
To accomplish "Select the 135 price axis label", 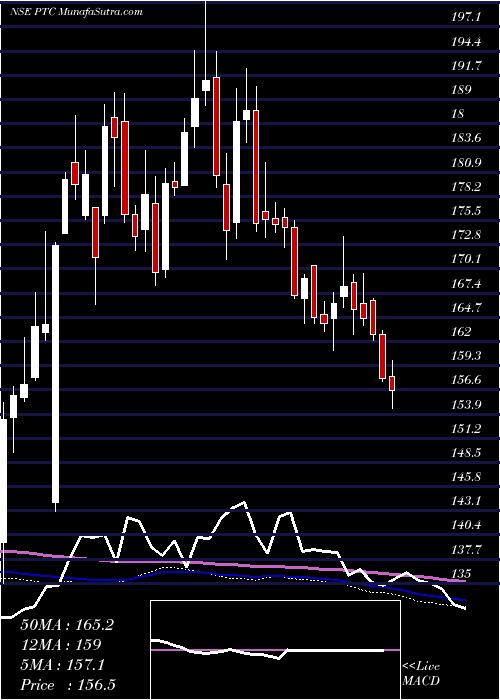I will [461, 573].
